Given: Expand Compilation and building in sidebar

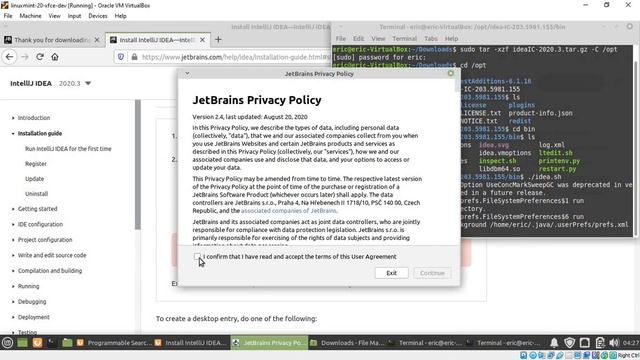Looking at the screenshot, I should pos(50,271).
